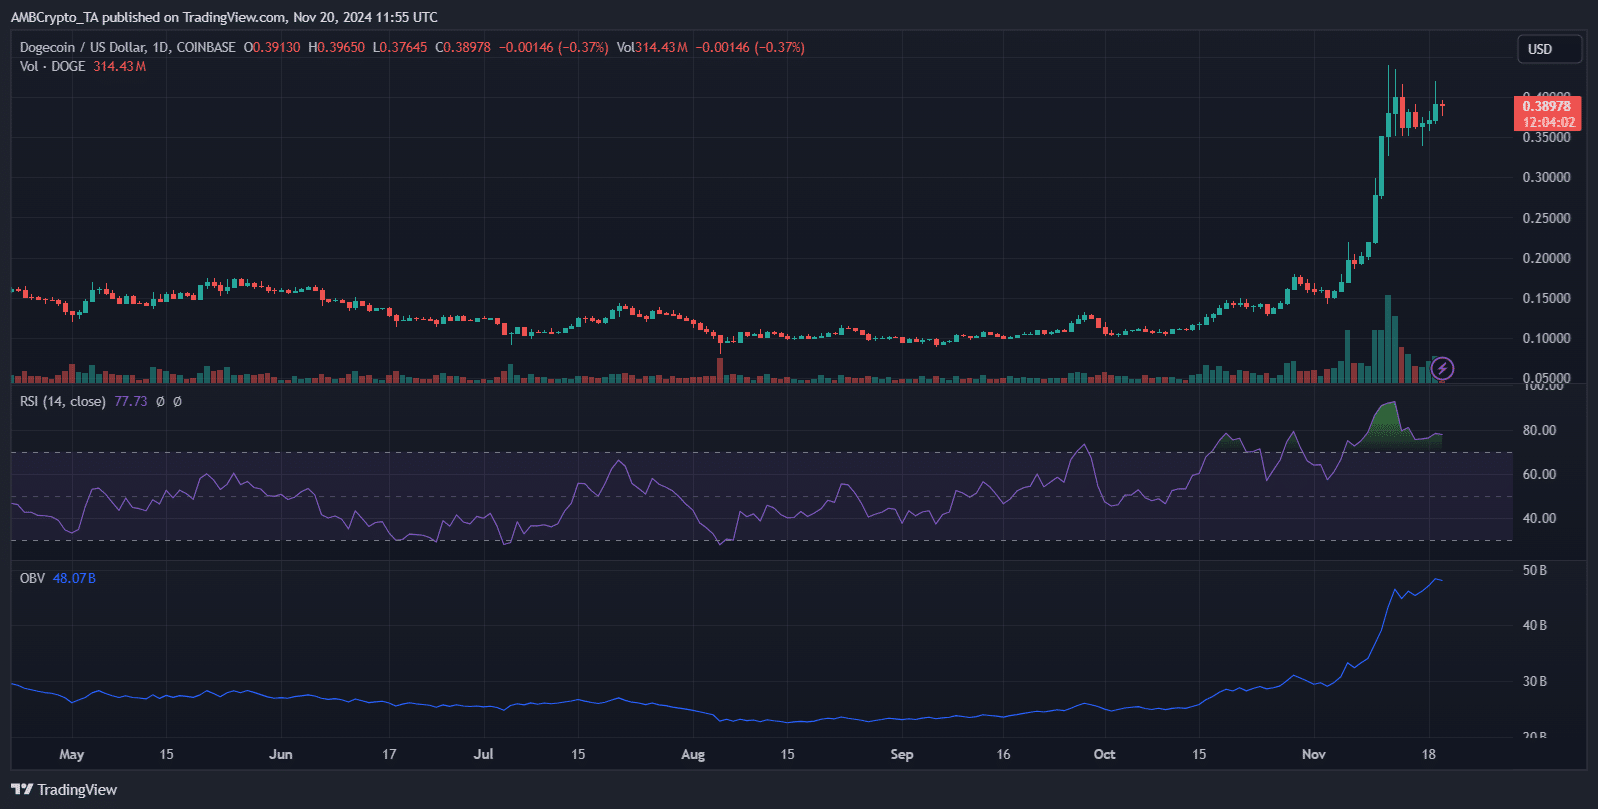1598x809 pixels.
Task: Click the 40.00 RSI axis label
Action: pos(1539,518)
